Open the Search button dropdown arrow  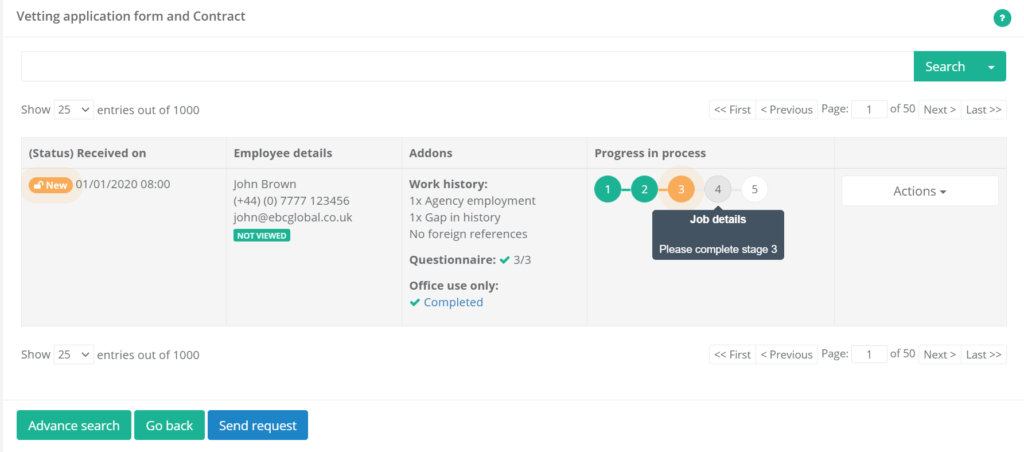(991, 67)
